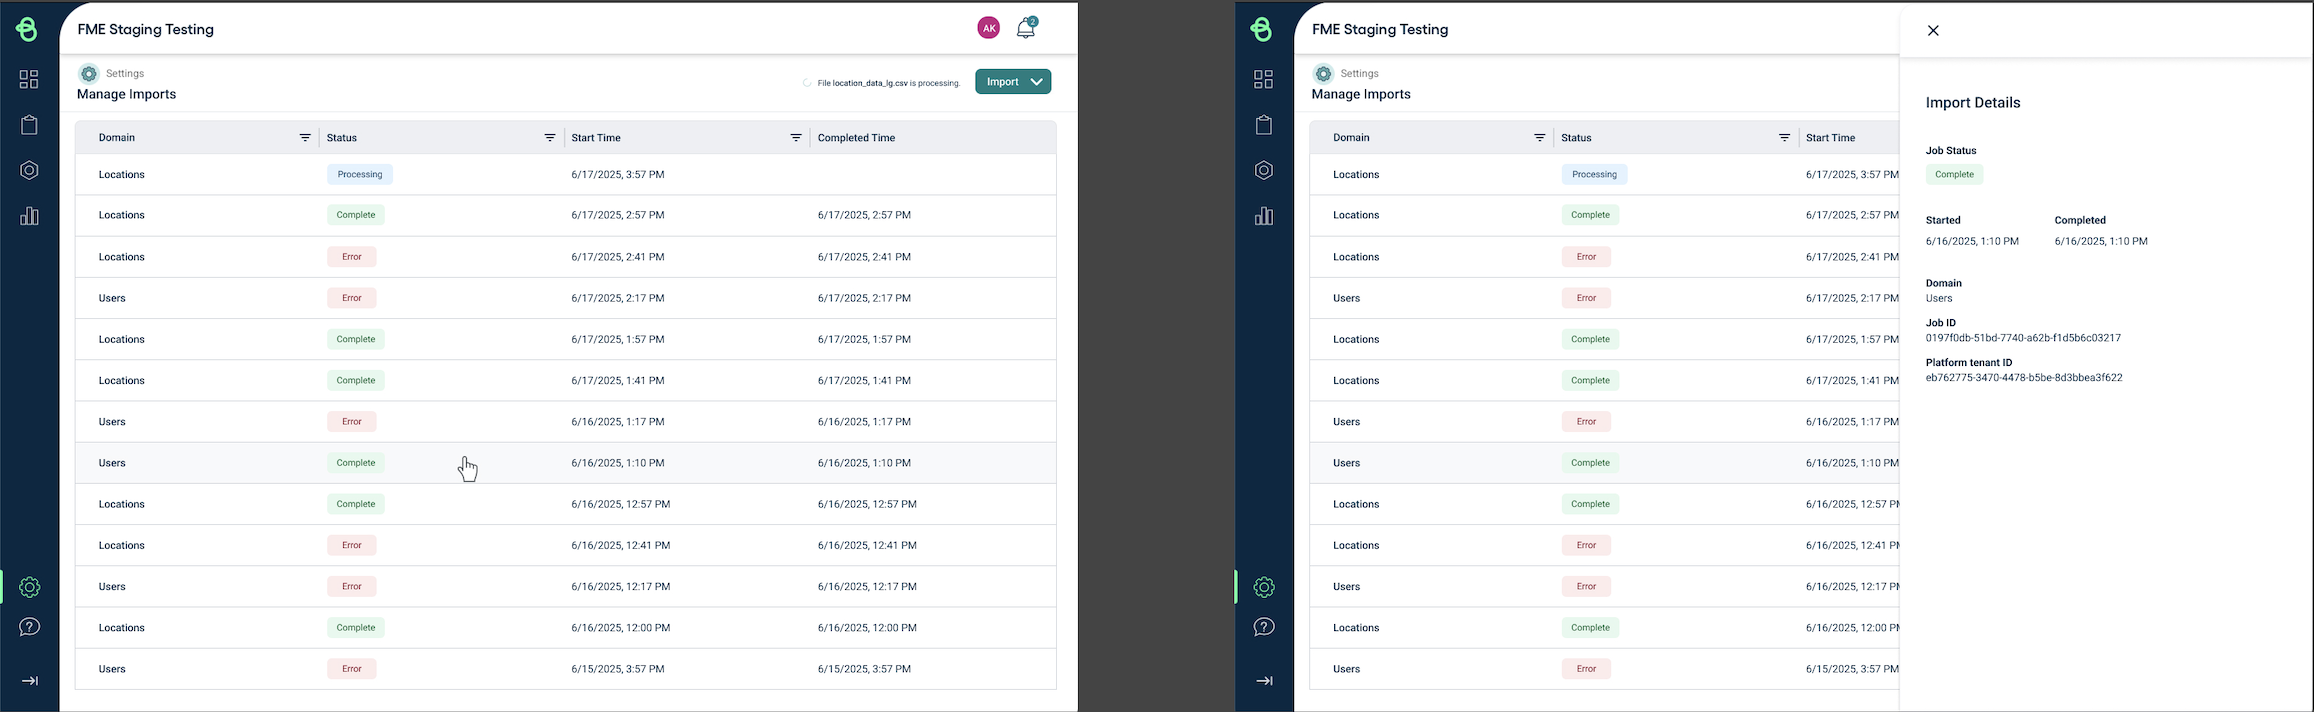Click the green logo in the left window
The image size is (2314, 712).
(27, 29)
